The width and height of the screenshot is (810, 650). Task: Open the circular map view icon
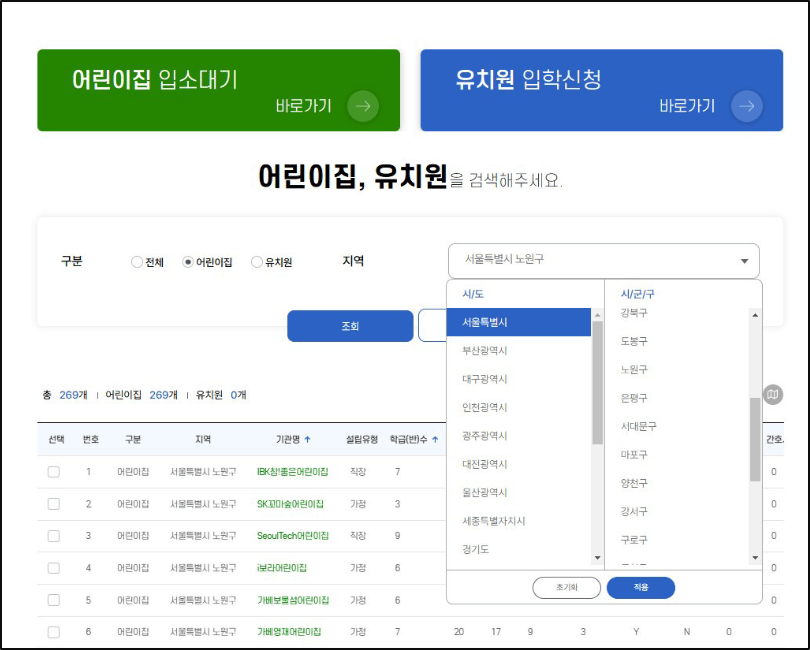point(771,394)
